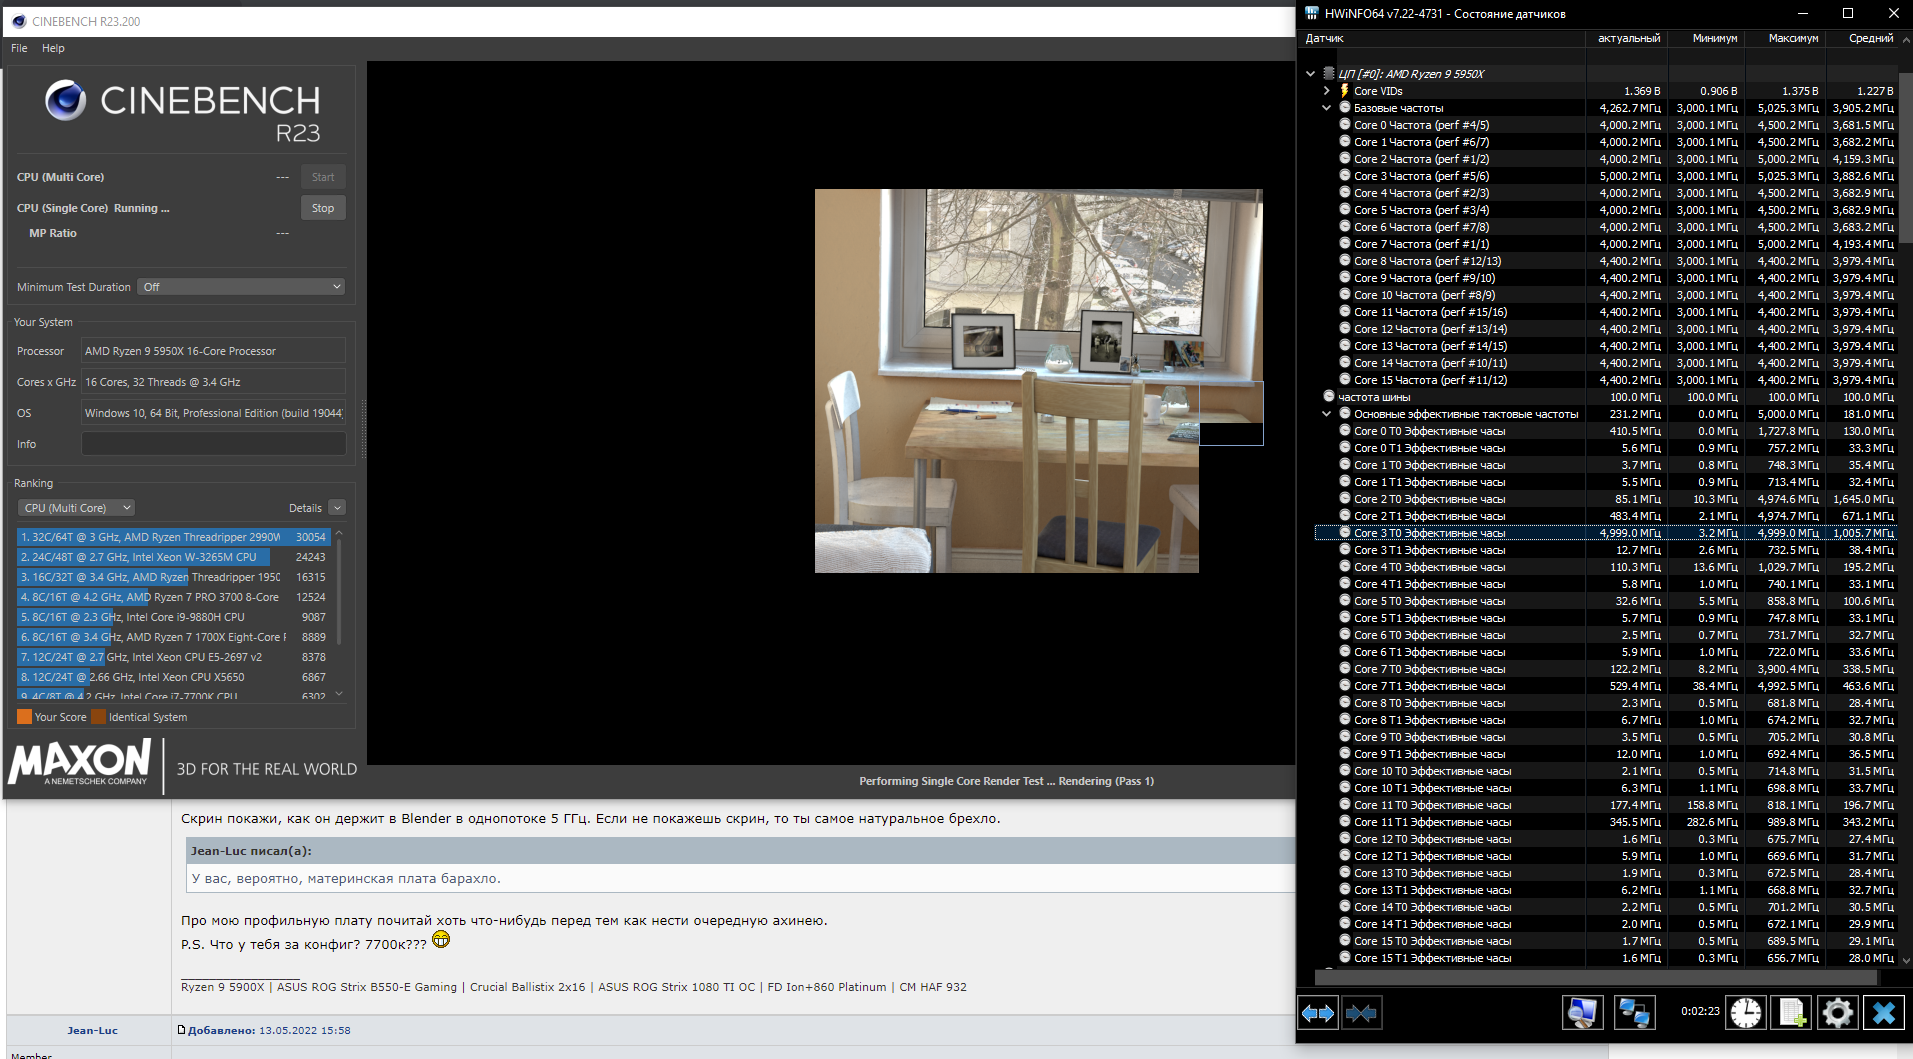The image size is (1913, 1059).
Task: Open HWiNFO settings gear icon
Action: (x=1837, y=1013)
